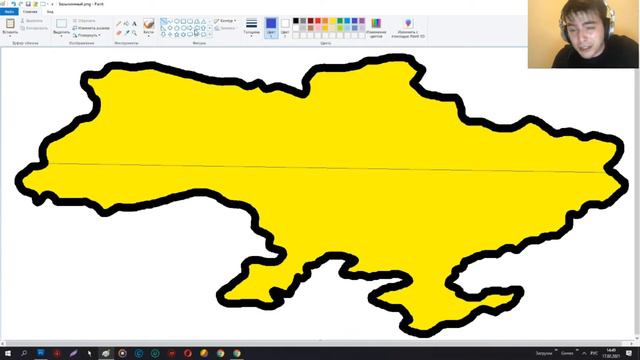This screenshot has height=360, width=640.
Task: Click the Undo arrow in quick access toolbar
Action: click(14, 4)
